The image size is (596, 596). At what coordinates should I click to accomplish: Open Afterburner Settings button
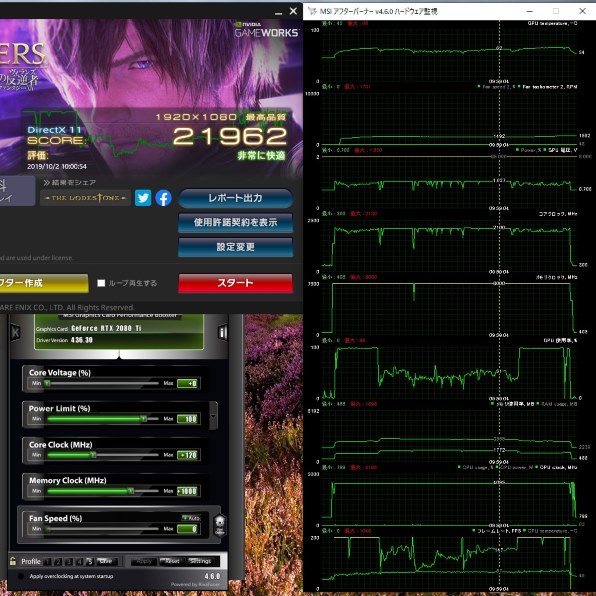[201, 561]
